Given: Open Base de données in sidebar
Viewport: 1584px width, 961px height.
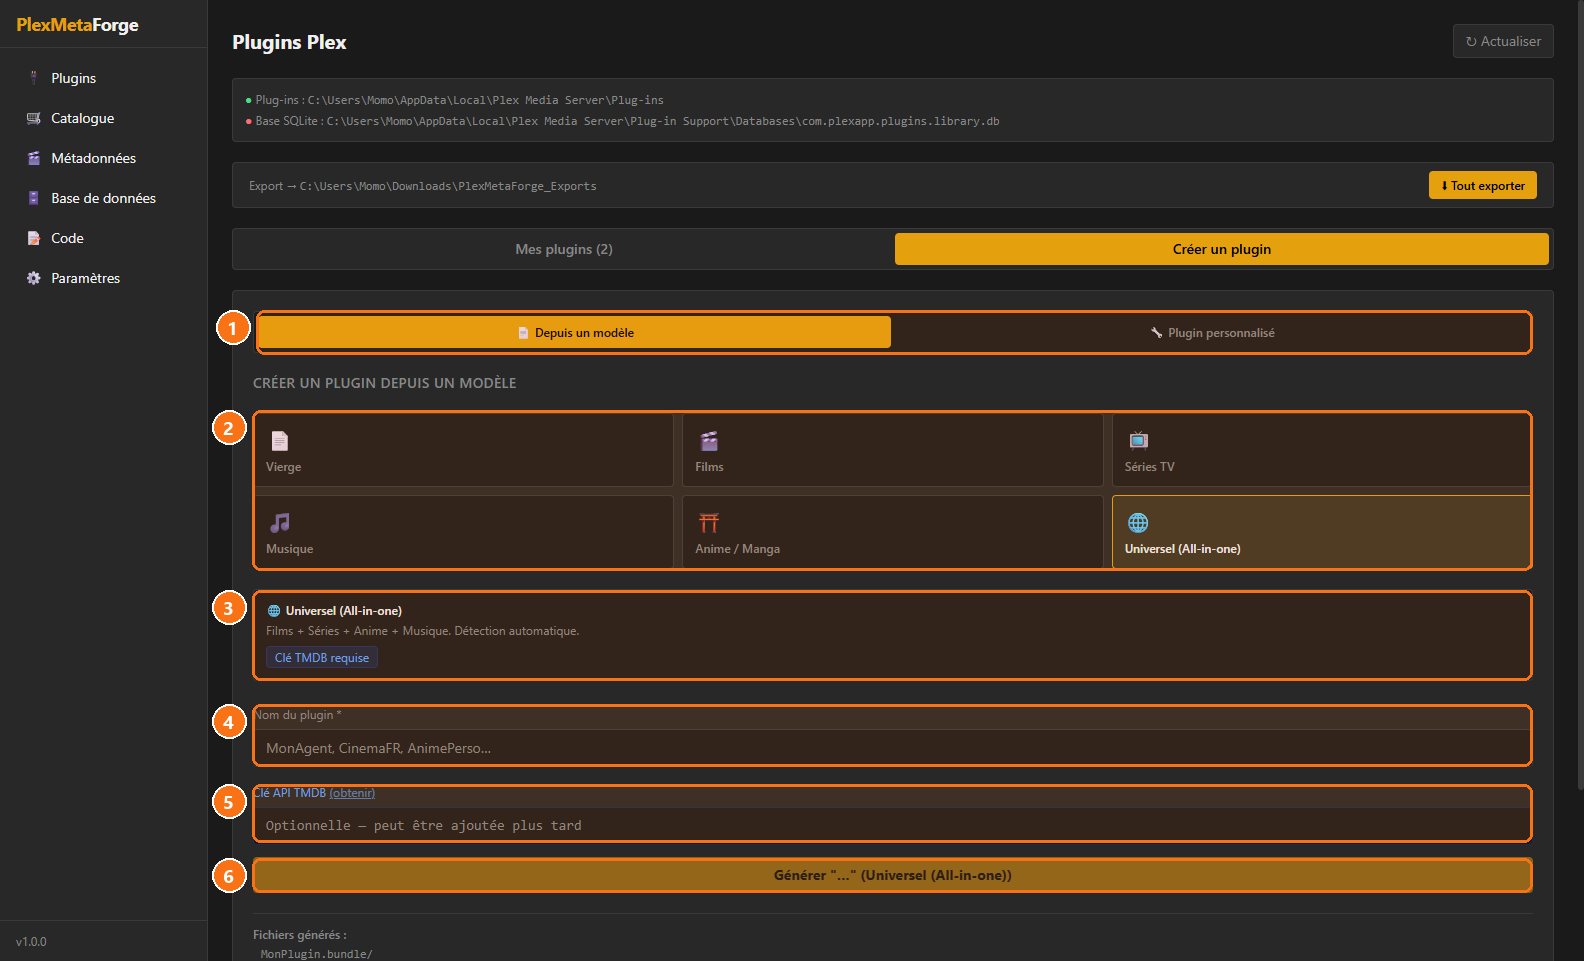Looking at the screenshot, I should click(x=103, y=198).
